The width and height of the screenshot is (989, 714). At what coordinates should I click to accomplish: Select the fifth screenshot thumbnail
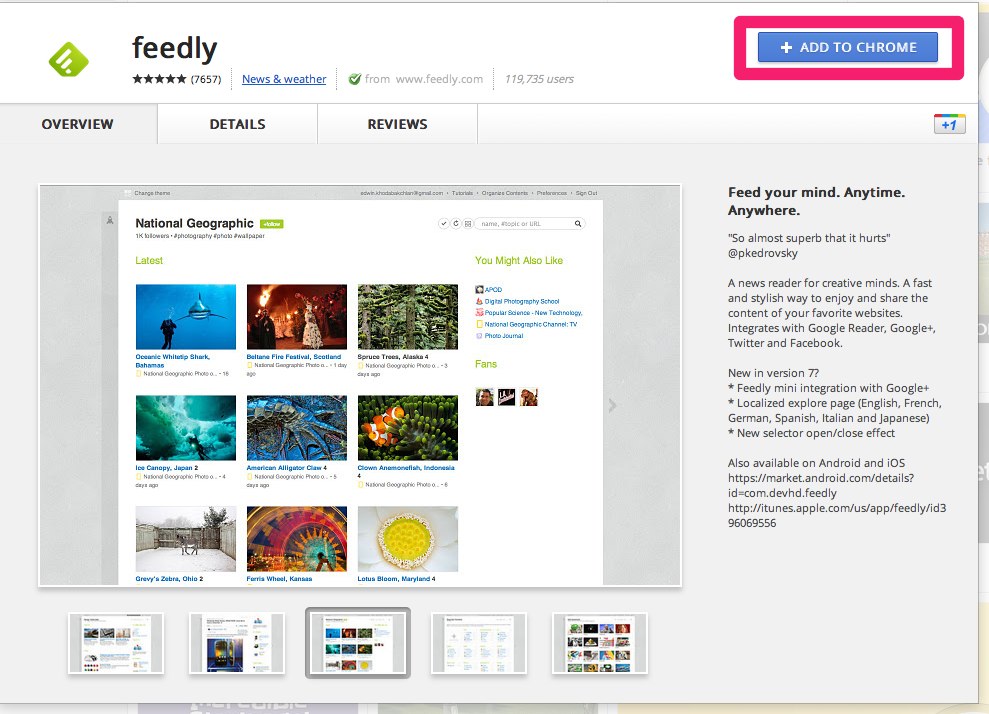[x=599, y=643]
